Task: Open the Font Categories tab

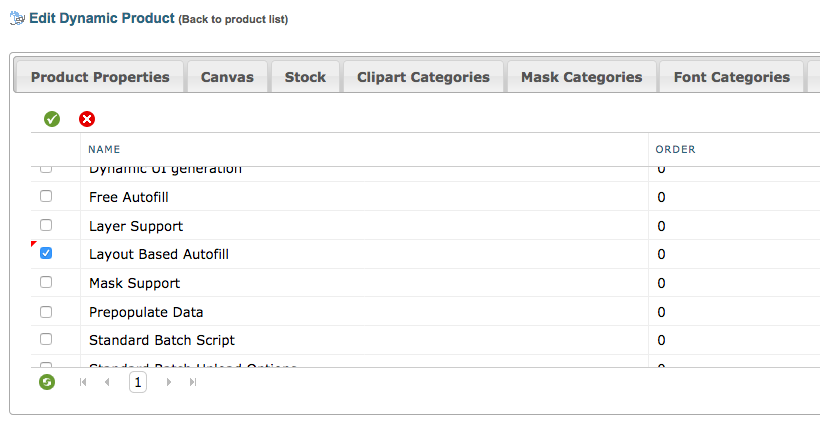Action: pos(732,77)
